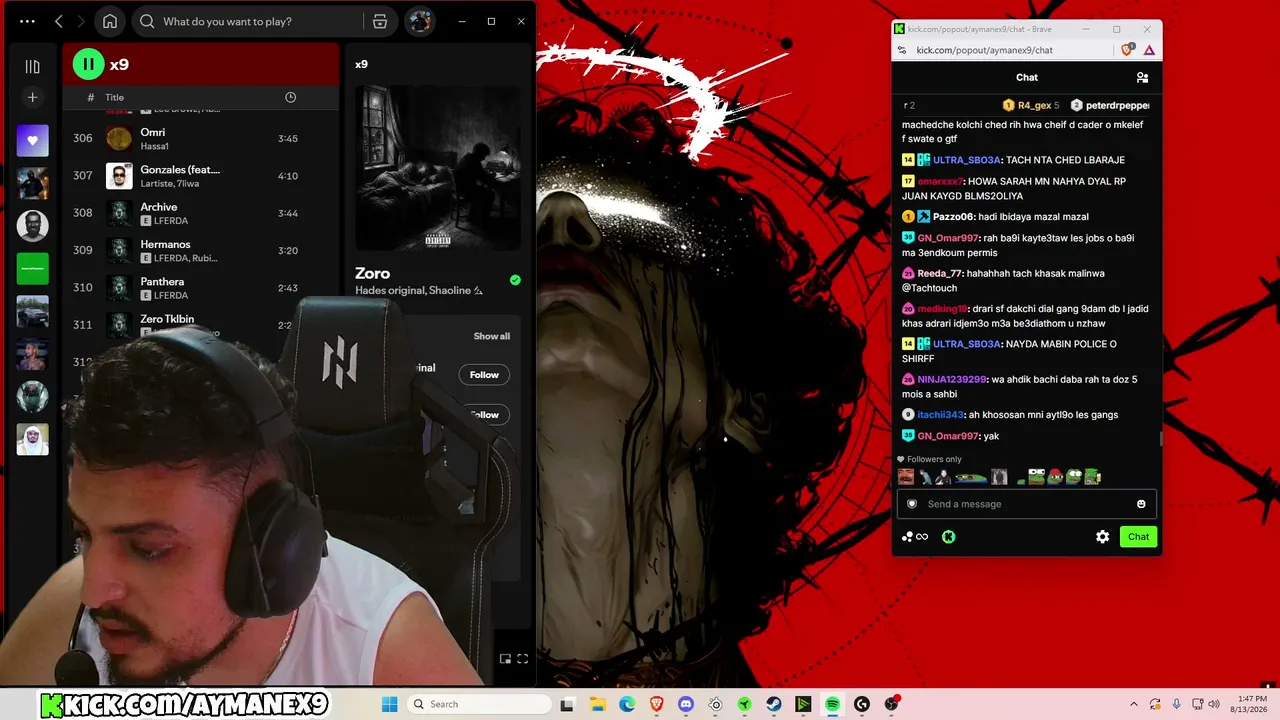Screen dimensions: 1280x720
Task: Open chat settings gear
Action: pos(1102,537)
